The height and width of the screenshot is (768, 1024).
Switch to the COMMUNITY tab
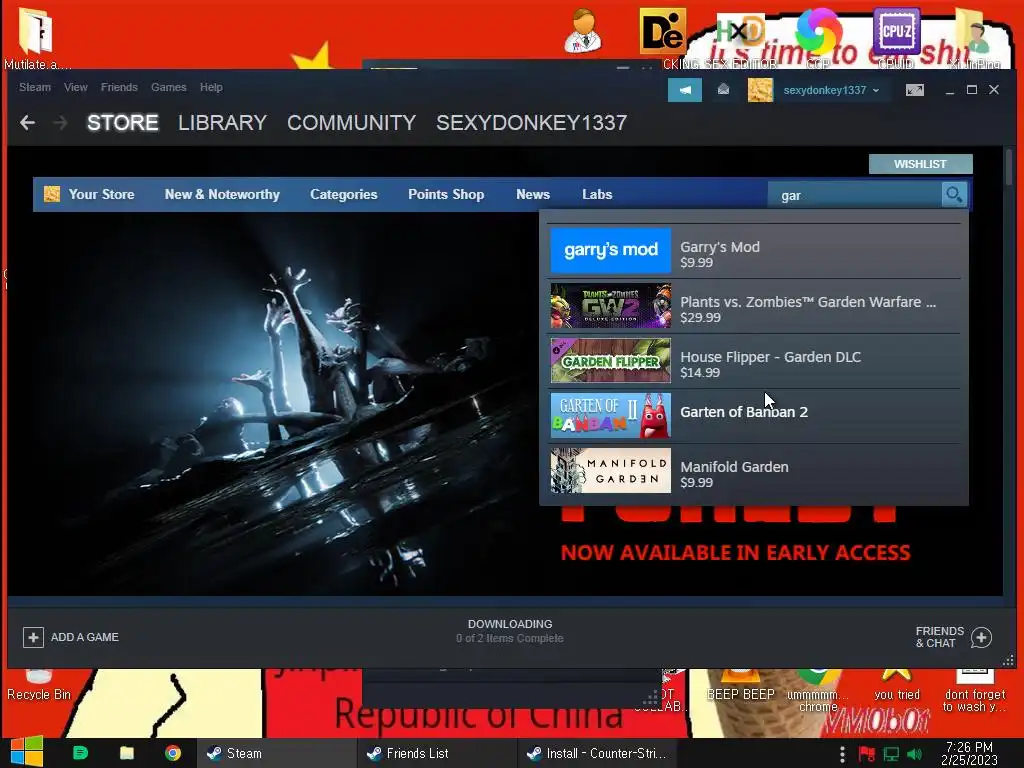(x=351, y=123)
